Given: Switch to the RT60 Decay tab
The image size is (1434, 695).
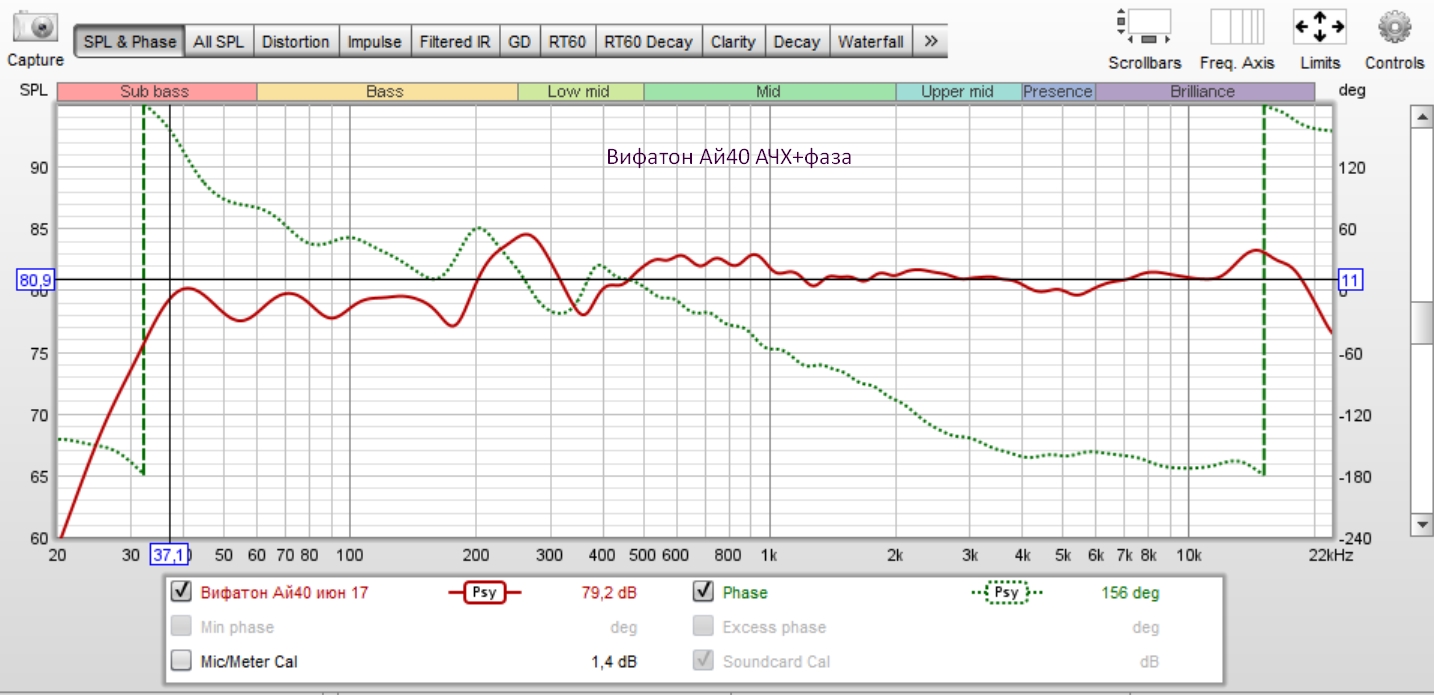Looking at the screenshot, I should click(x=648, y=41).
